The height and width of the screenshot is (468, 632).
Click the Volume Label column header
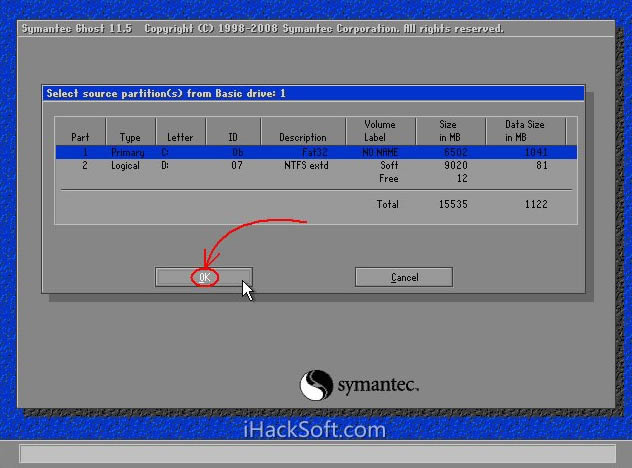[380, 131]
